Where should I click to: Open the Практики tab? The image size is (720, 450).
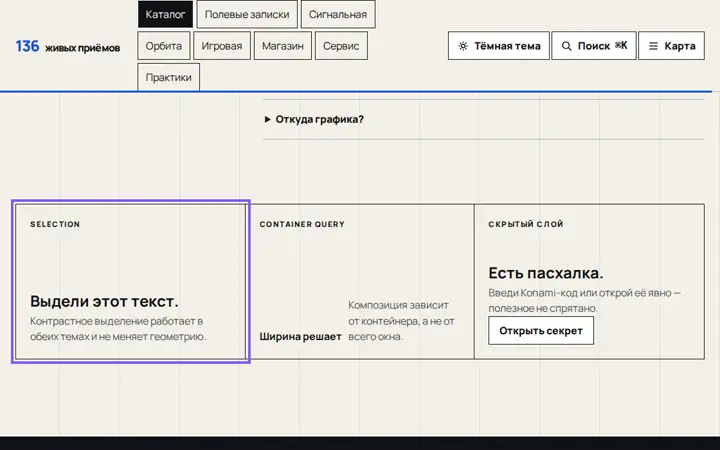click(169, 77)
